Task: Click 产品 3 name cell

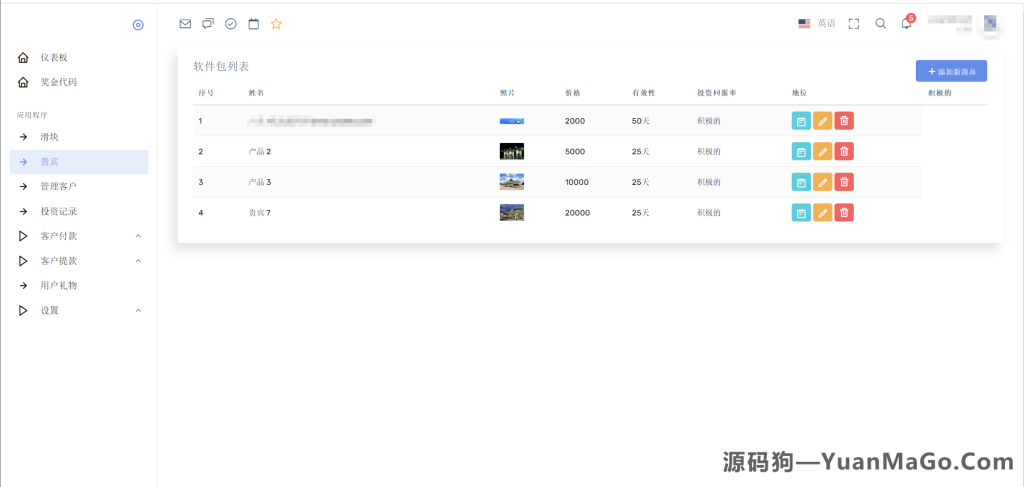Action: pos(259,182)
